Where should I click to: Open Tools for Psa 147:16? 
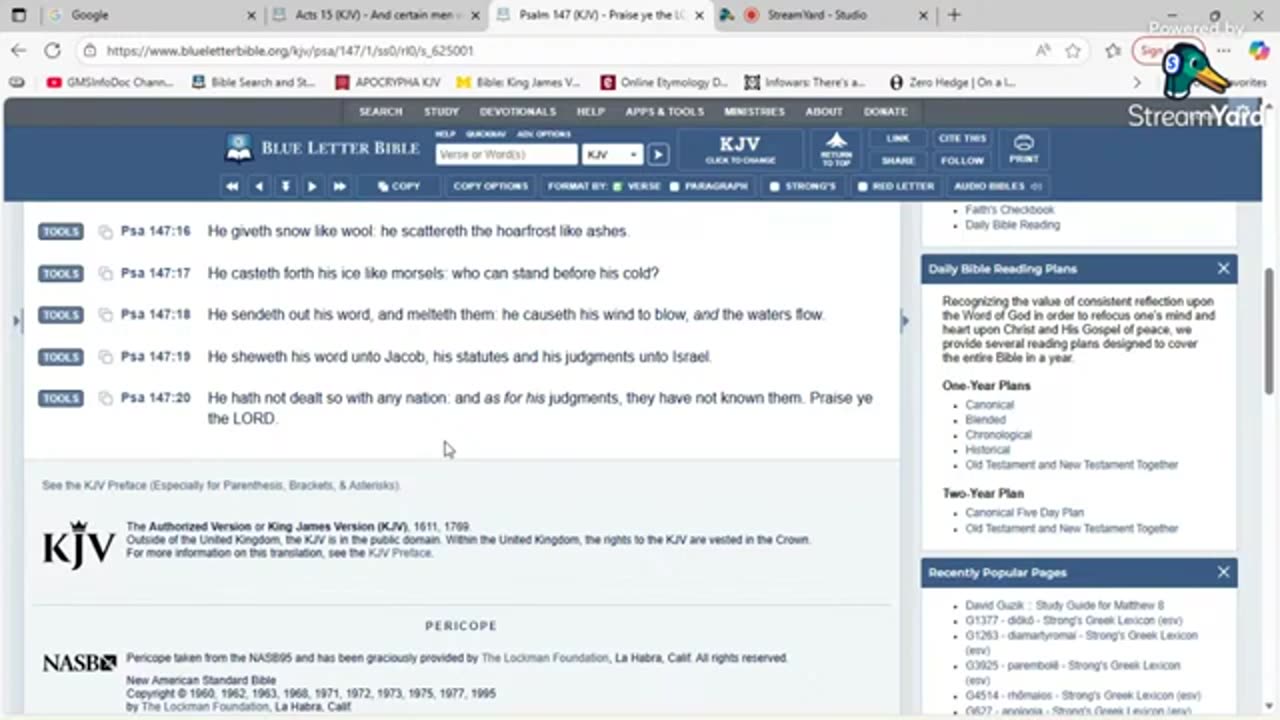pyautogui.click(x=60, y=232)
